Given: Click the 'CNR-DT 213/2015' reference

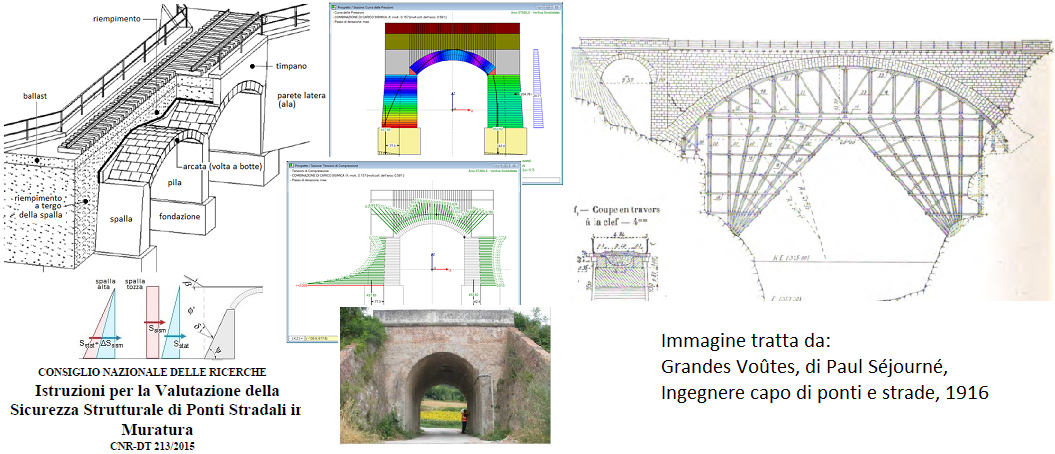Looking at the screenshot, I should (153, 445).
